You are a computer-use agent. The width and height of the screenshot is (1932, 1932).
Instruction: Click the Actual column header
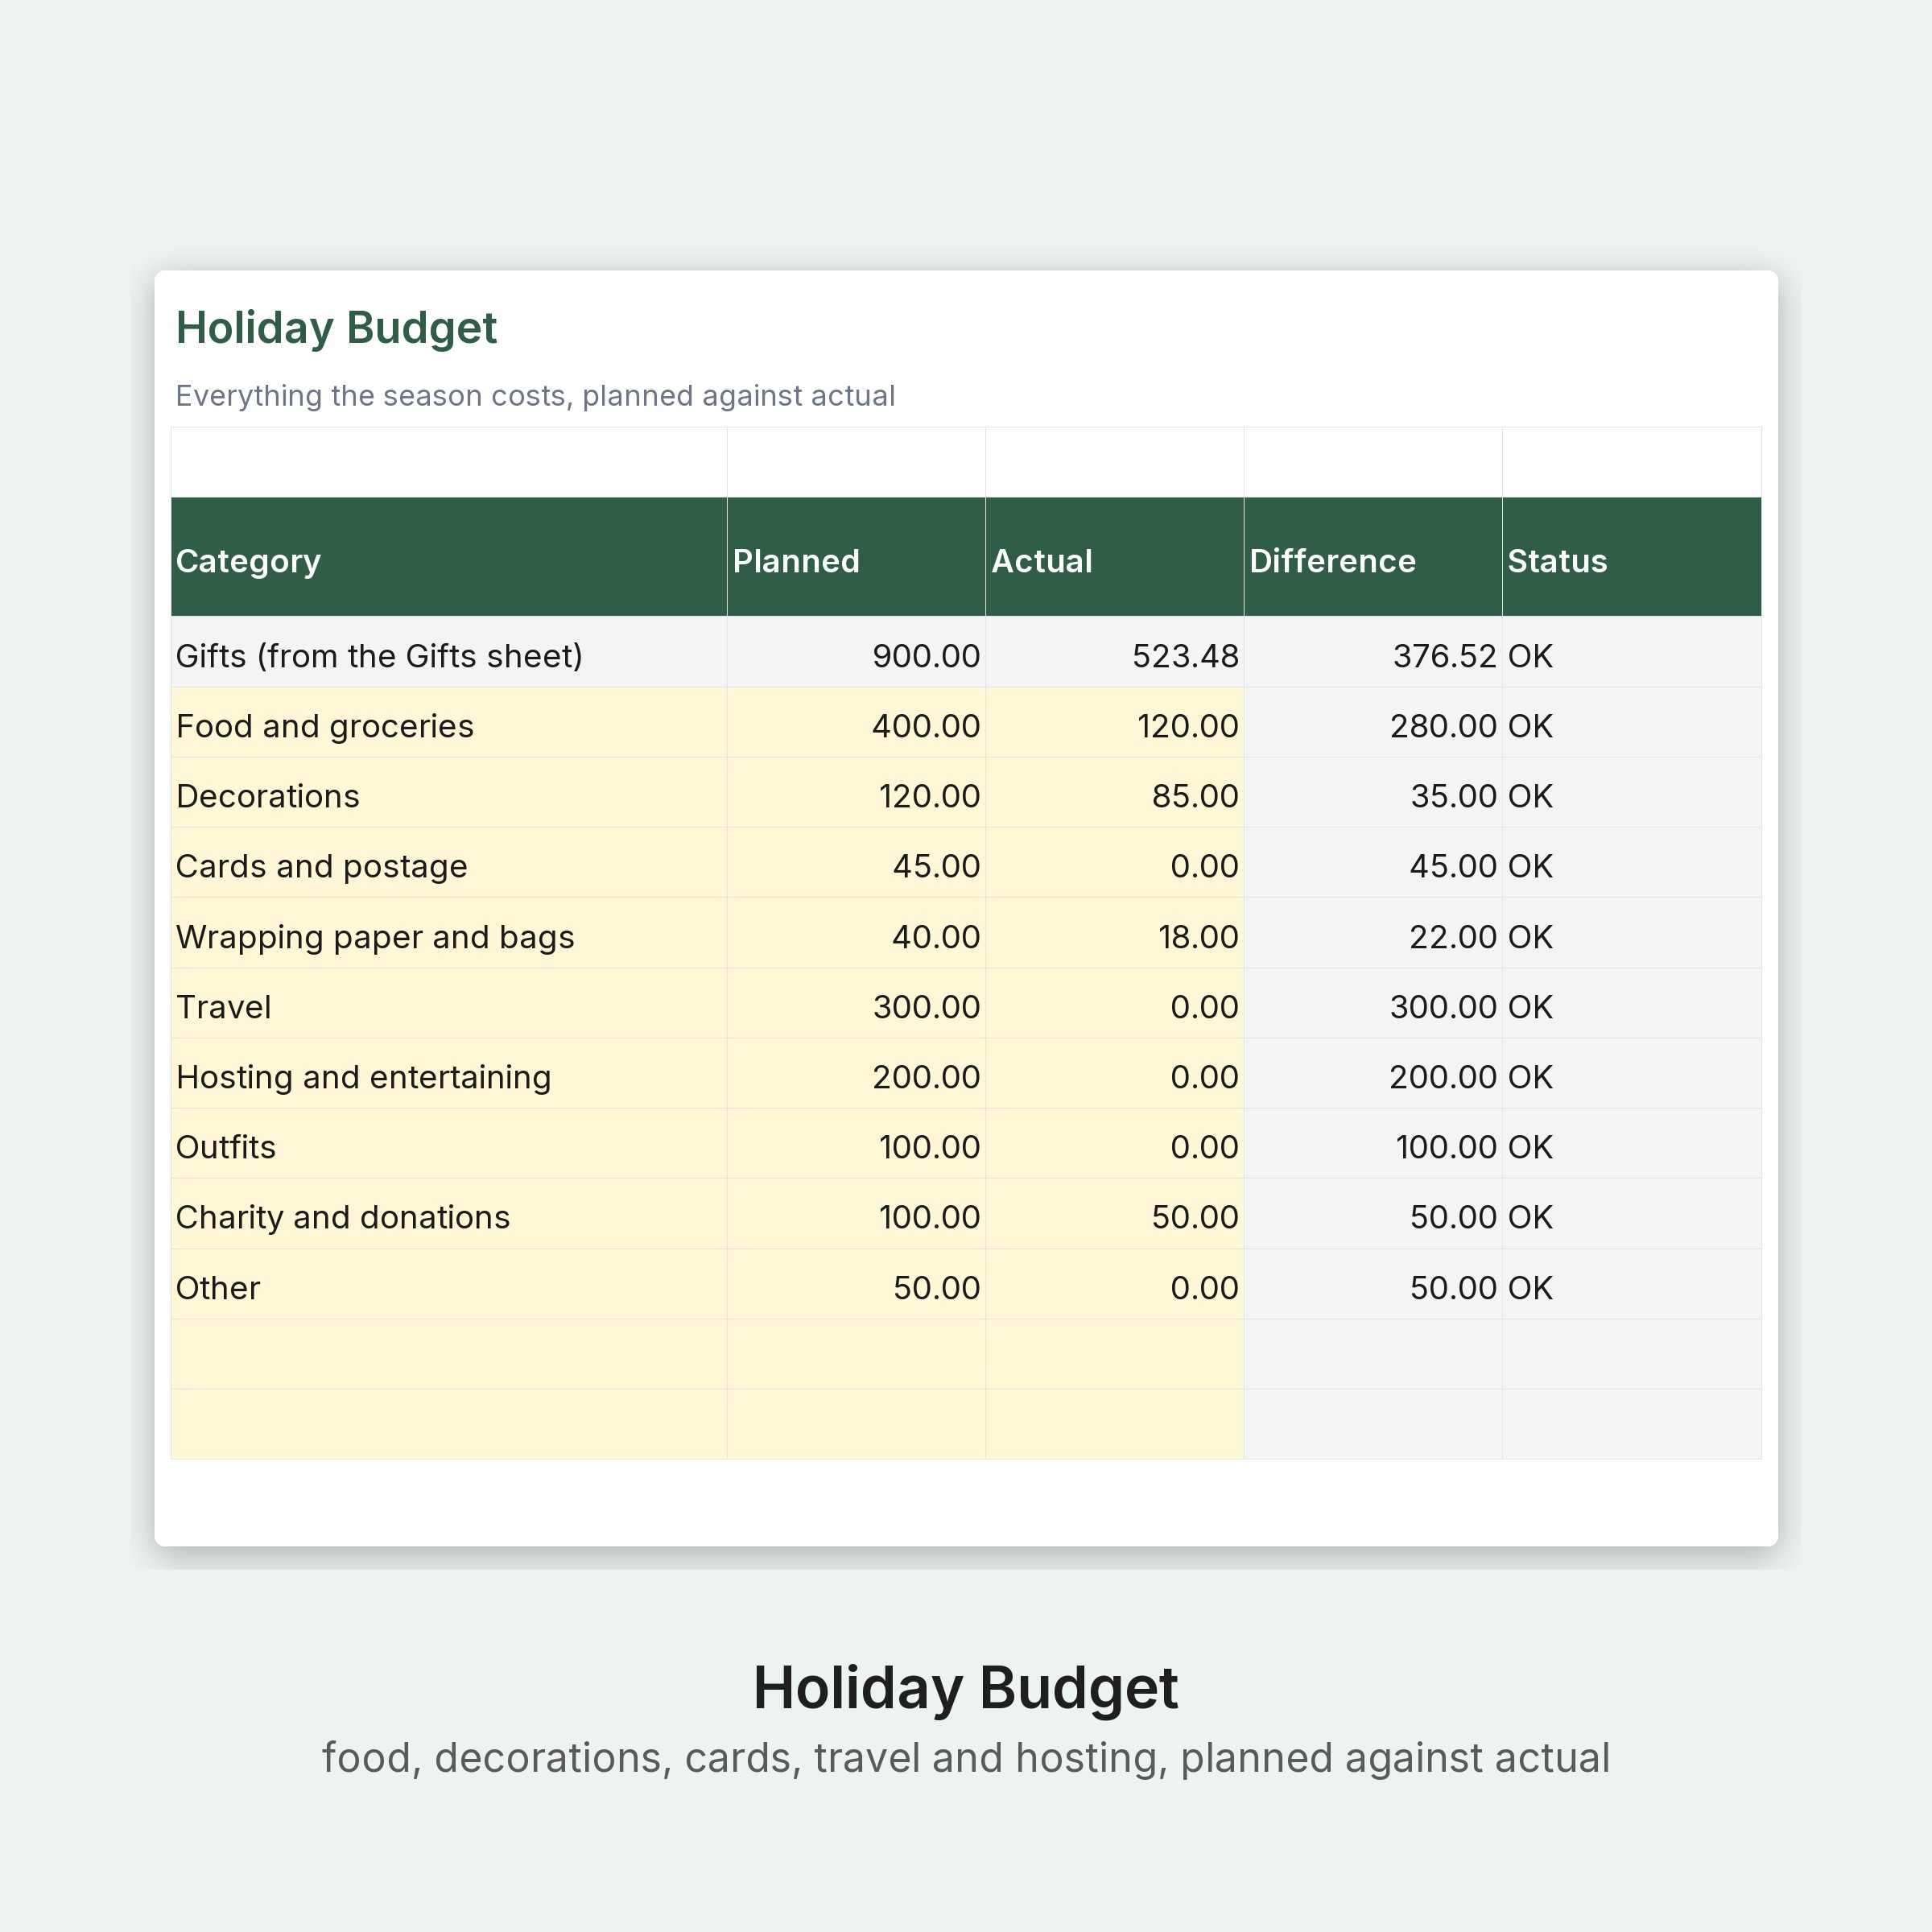(1114, 556)
